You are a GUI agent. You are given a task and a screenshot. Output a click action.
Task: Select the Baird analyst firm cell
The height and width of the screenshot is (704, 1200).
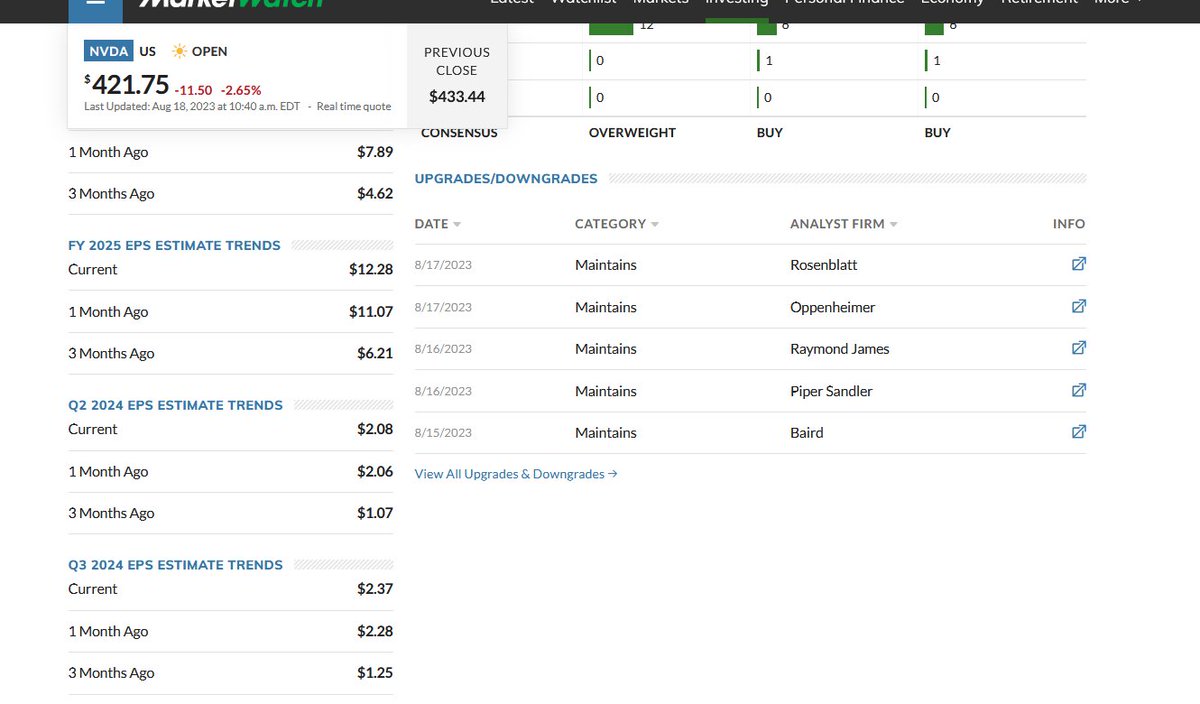coord(807,433)
